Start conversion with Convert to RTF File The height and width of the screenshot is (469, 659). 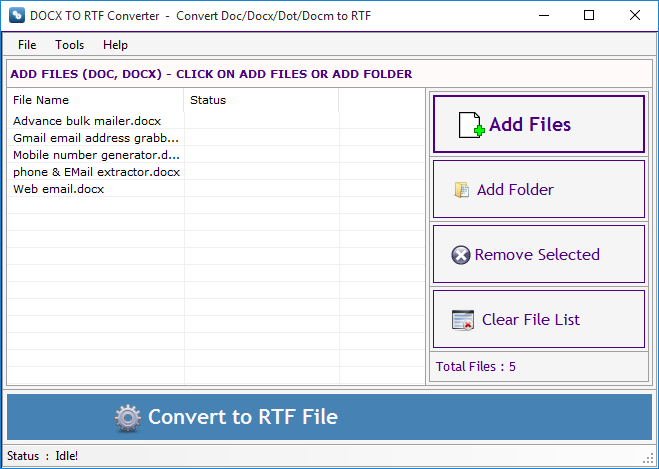click(x=330, y=417)
